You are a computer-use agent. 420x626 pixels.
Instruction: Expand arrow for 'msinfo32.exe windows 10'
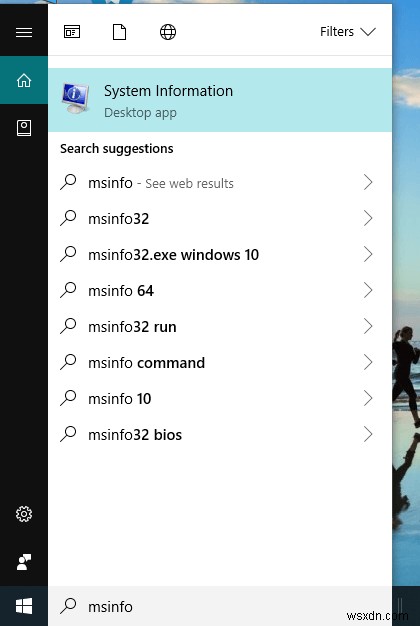pyautogui.click(x=368, y=254)
